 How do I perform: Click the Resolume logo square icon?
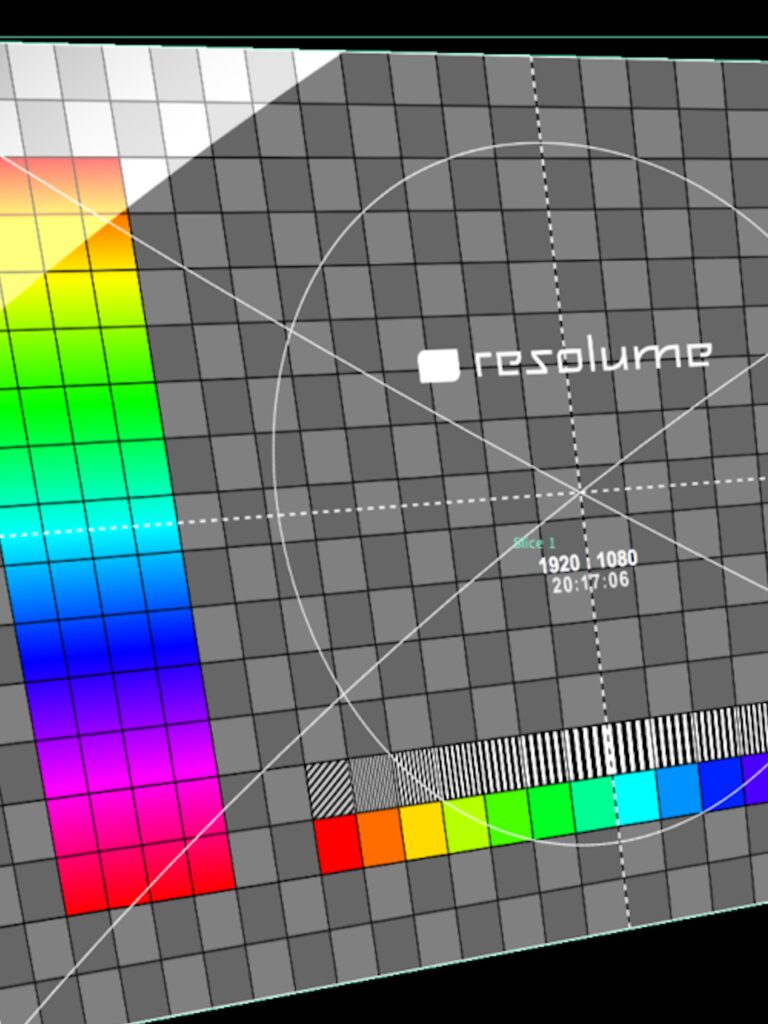tap(438, 366)
